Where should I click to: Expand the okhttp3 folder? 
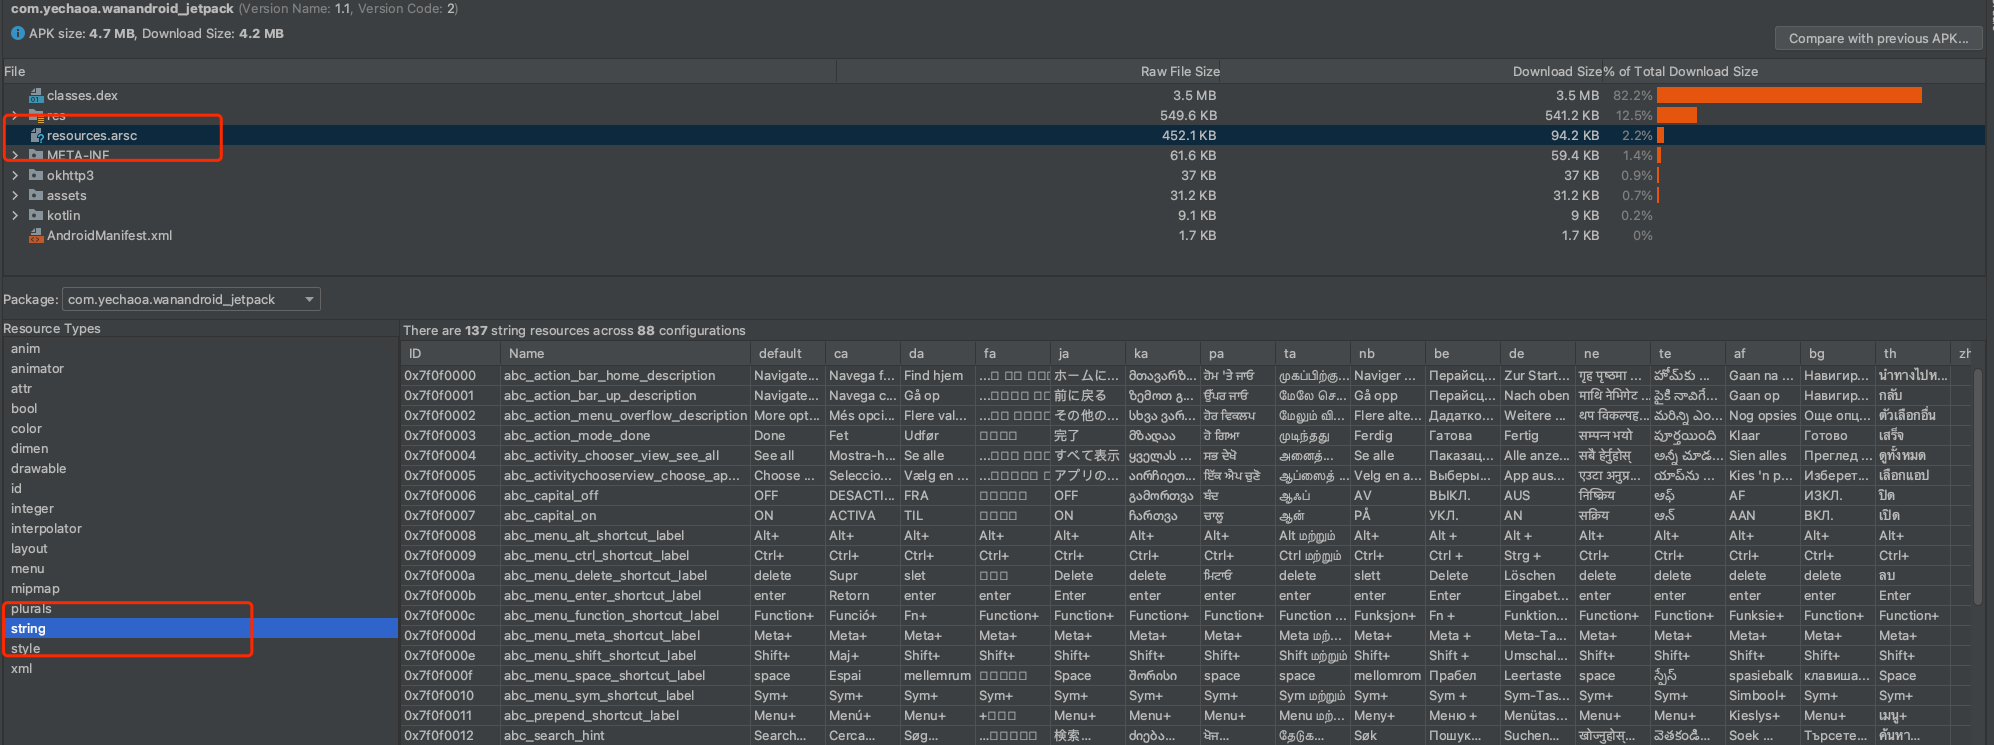tap(15, 176)
